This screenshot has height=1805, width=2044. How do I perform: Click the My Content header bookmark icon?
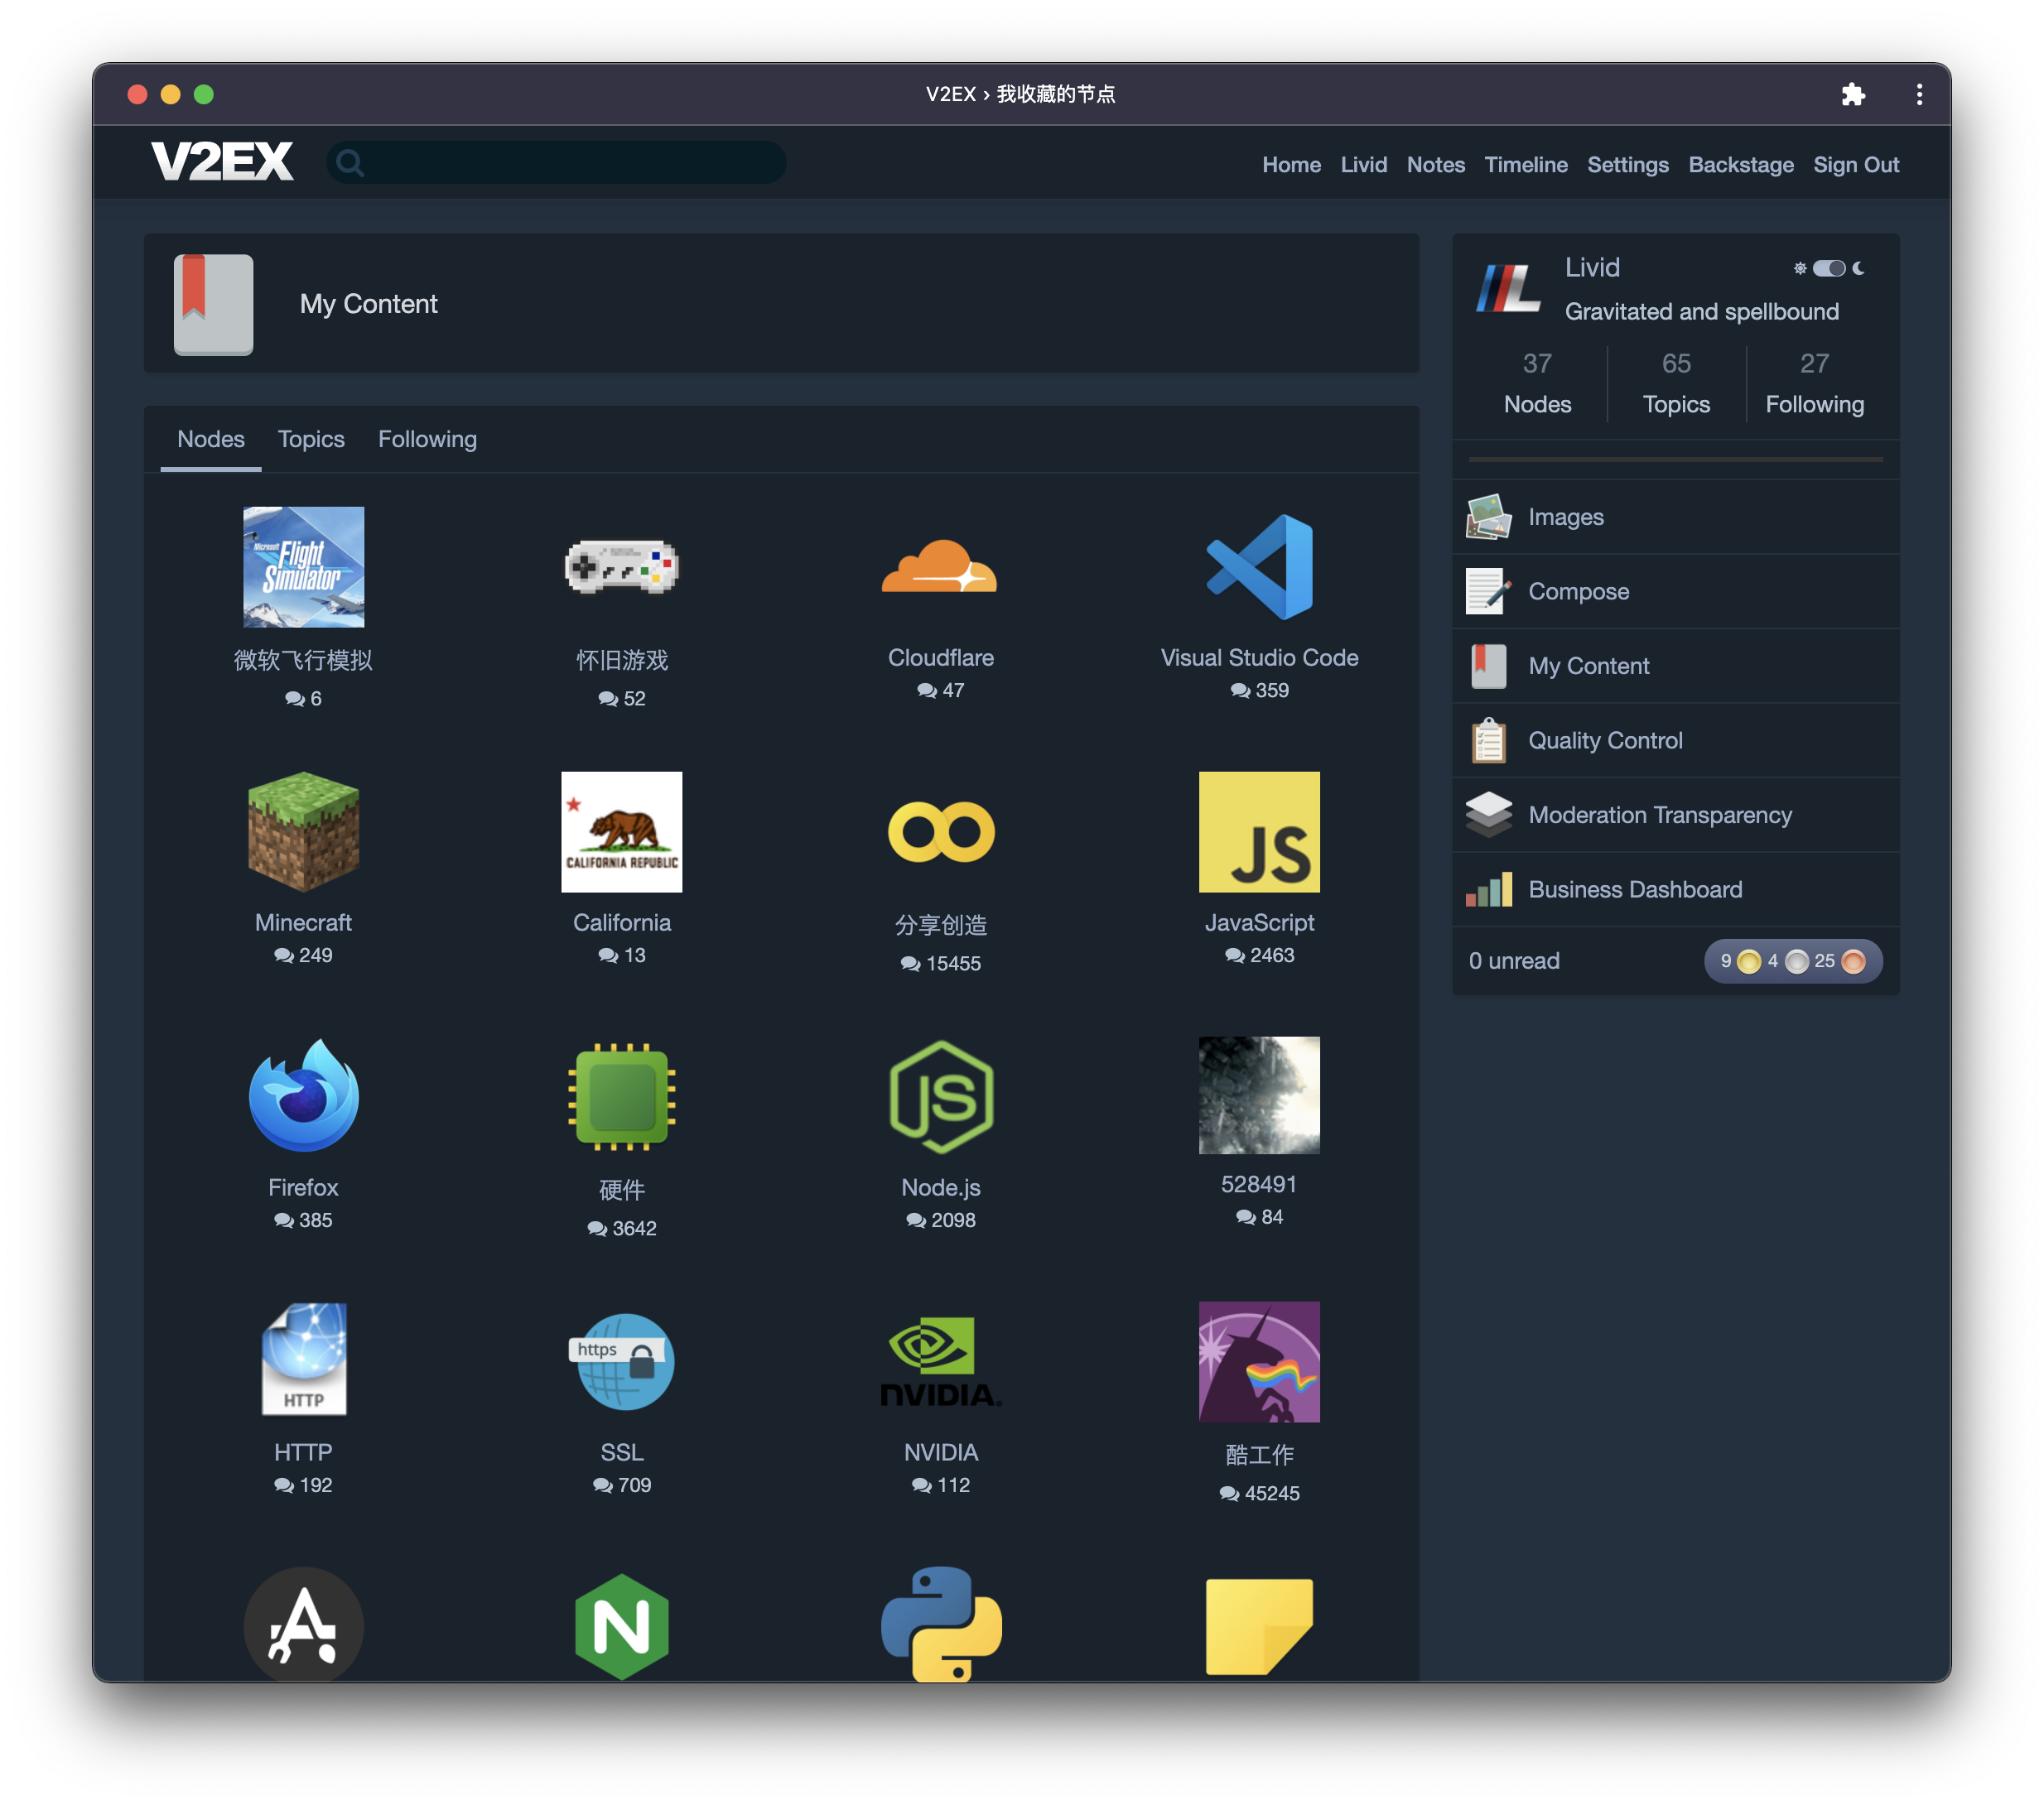[x=213, y=304]
